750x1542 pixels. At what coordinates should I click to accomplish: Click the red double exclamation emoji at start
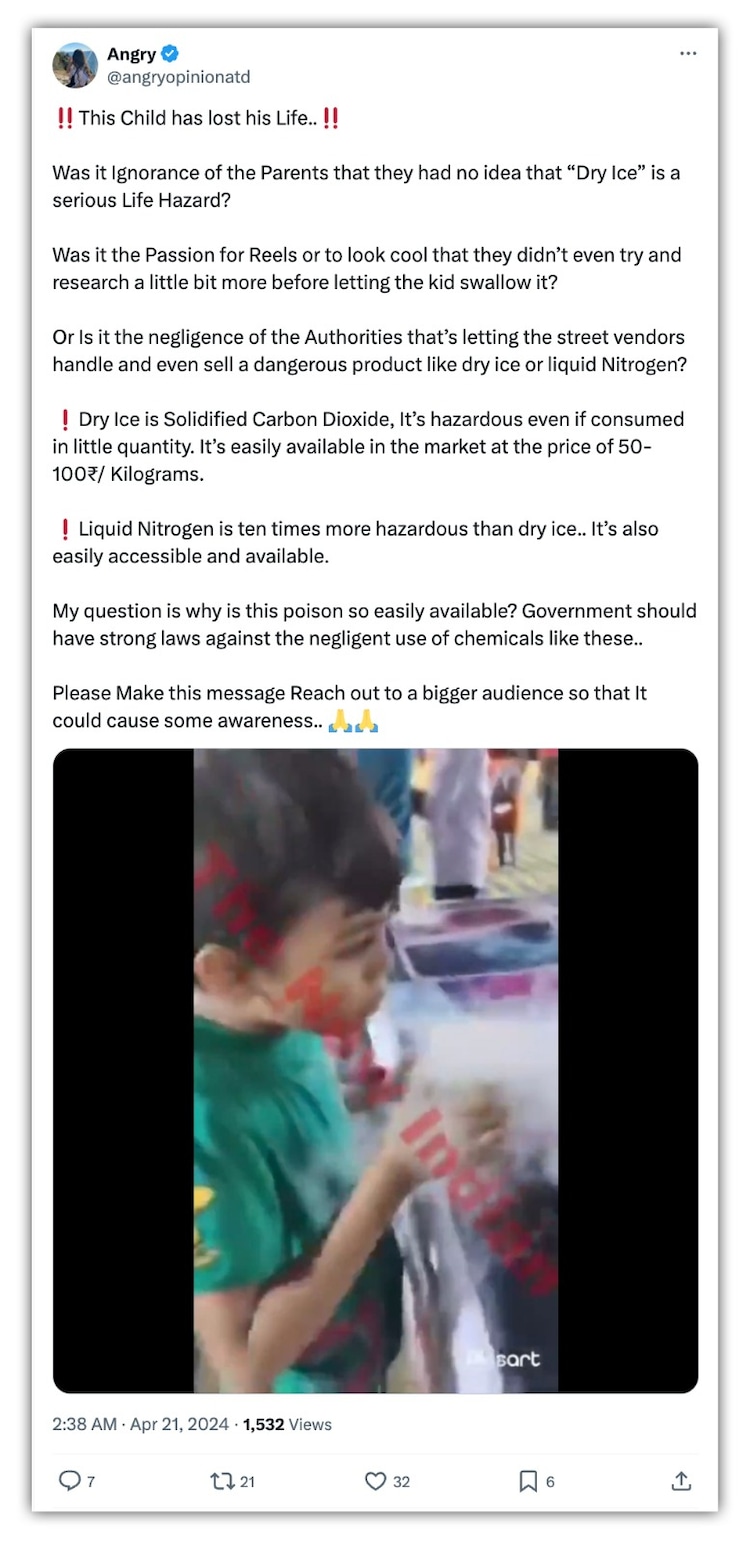point(64,118)
